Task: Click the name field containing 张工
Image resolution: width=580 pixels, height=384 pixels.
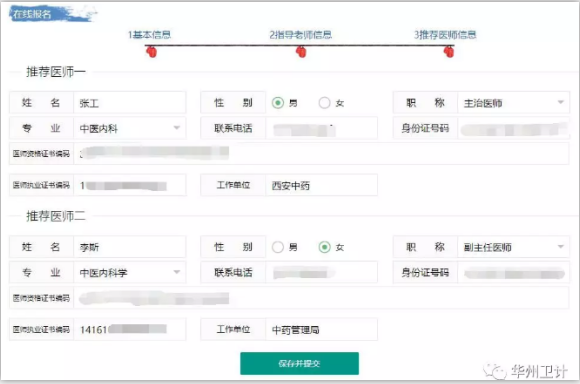Action: pyautogui.click(x=129, y=102)
